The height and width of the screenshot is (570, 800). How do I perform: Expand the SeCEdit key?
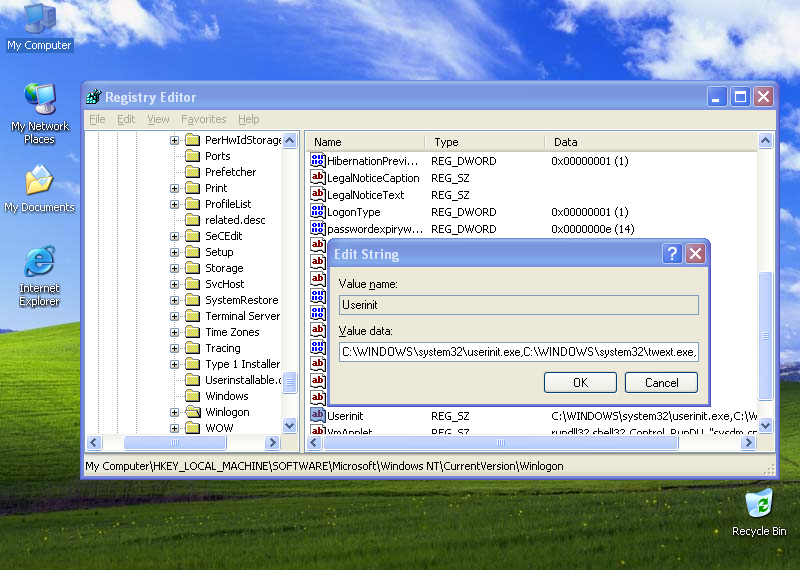pyautogui.click(x=174, y=236)
